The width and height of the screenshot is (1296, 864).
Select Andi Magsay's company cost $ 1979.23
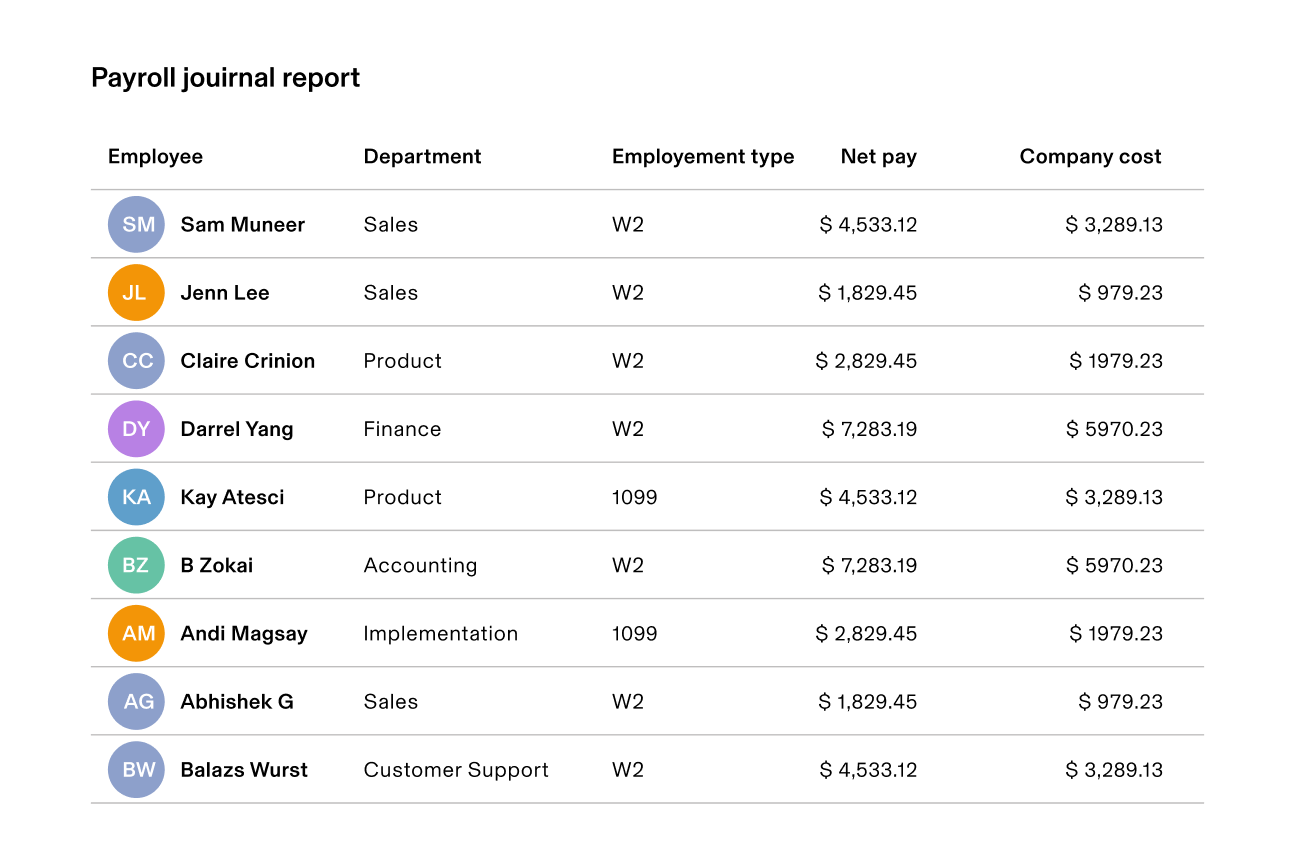tap(1116, 633)
